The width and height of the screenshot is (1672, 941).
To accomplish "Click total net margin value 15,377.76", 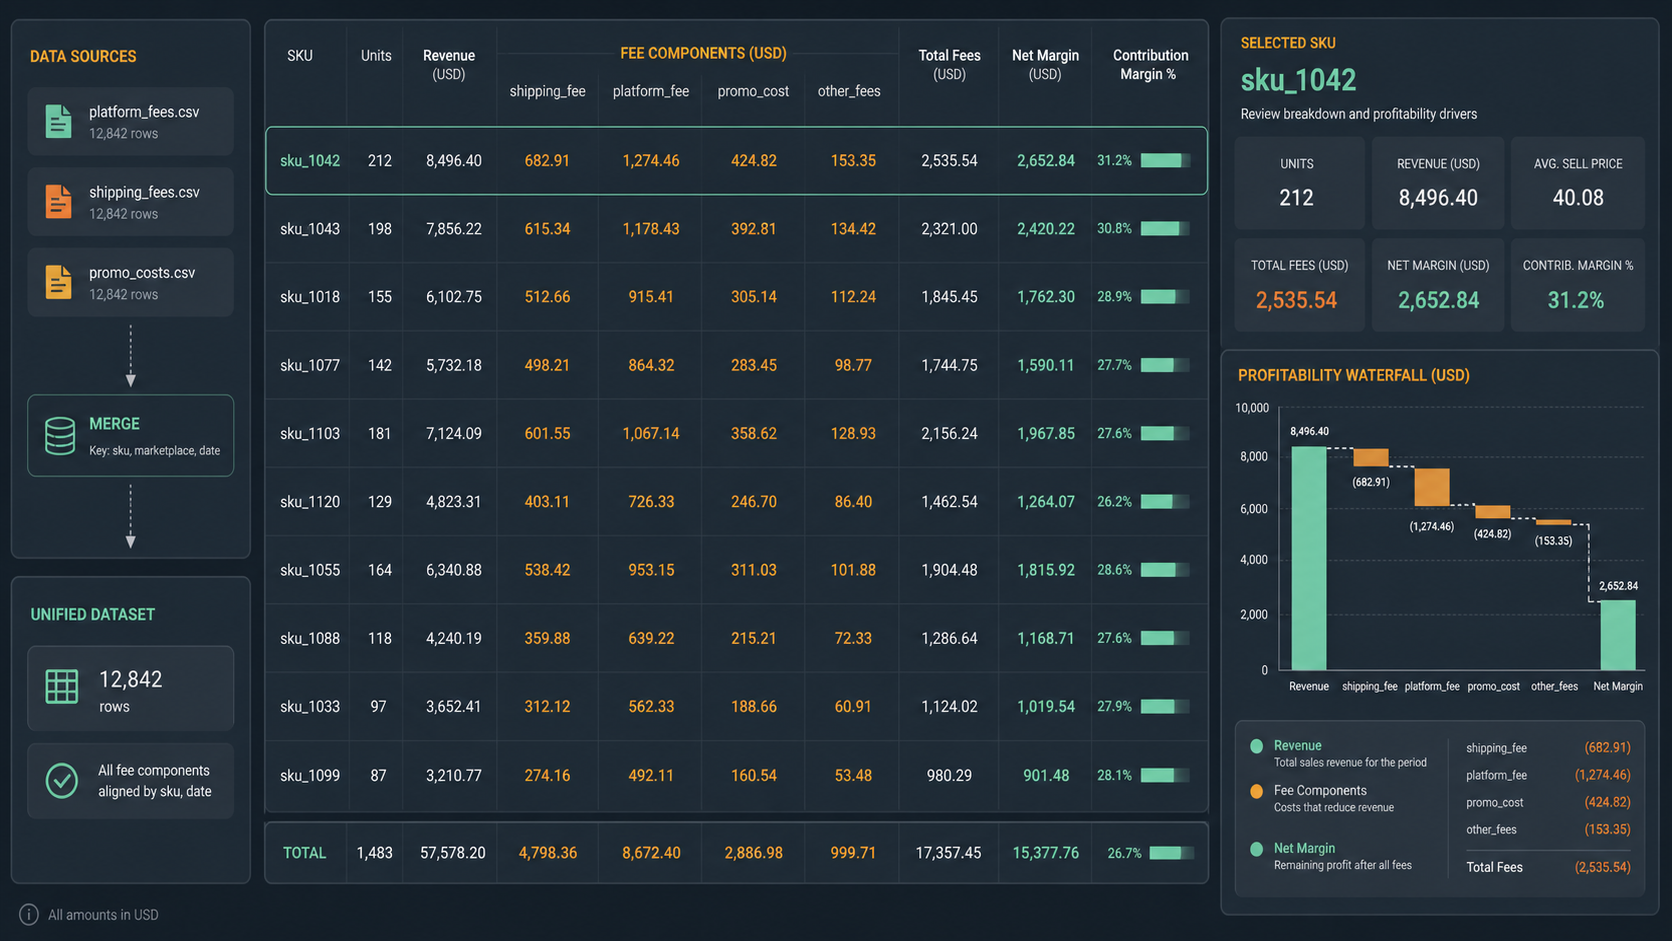I will pyautogui.click(x=1045, y=853).
